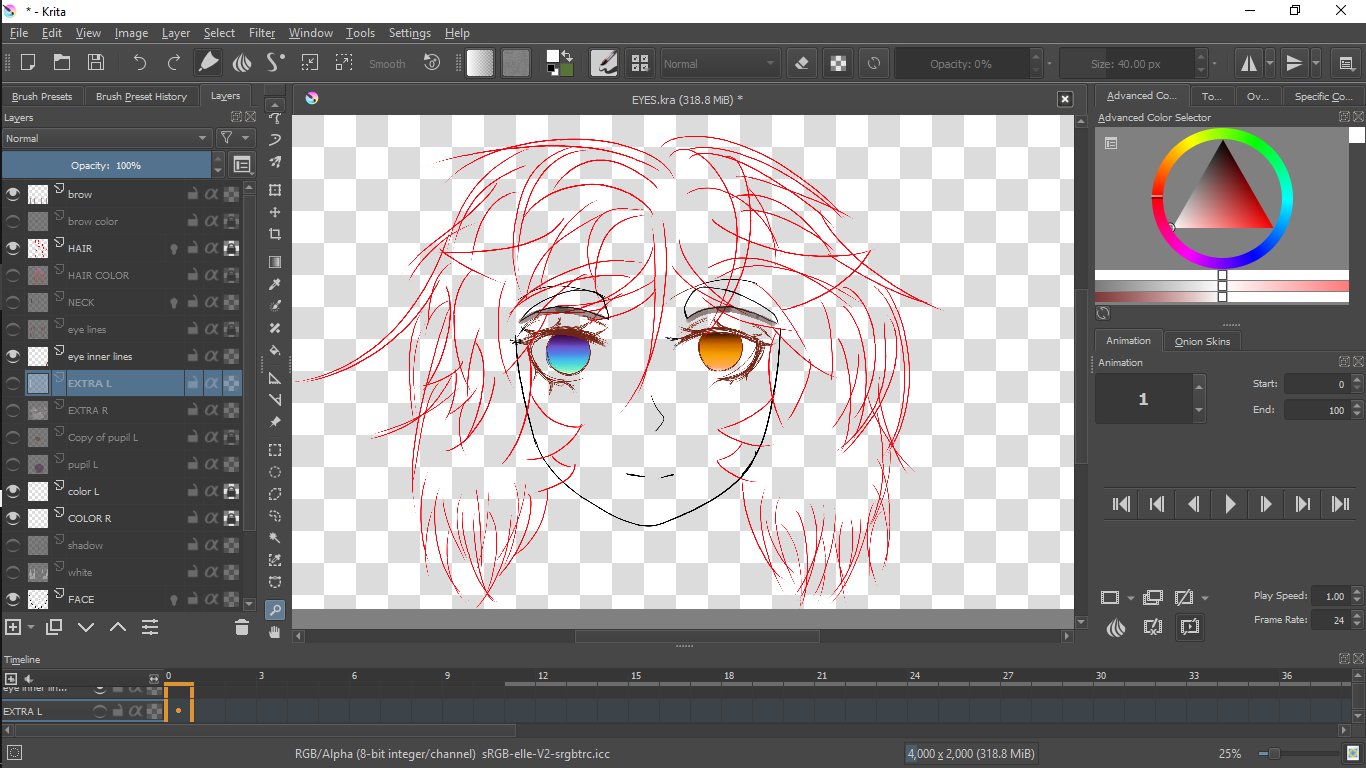Open the new layer type dropdown arrow
The width and height of the screenshot is (1366, 768).
[x=29, y=627]
